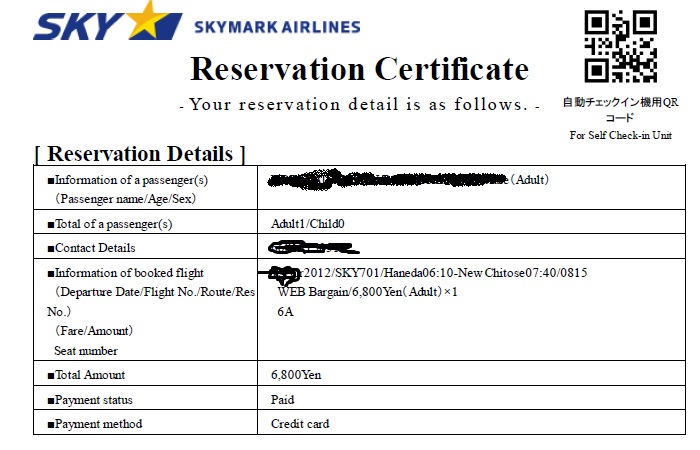Click the SKY logo text
700x450 pixels.
78,26
